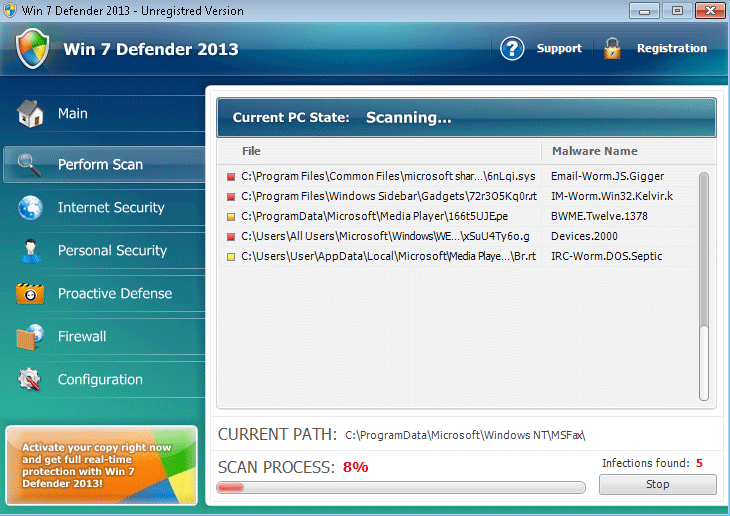Click the padlock Registration icon
This screenshot has height=516, width=730.
click(x=612, y=48)
